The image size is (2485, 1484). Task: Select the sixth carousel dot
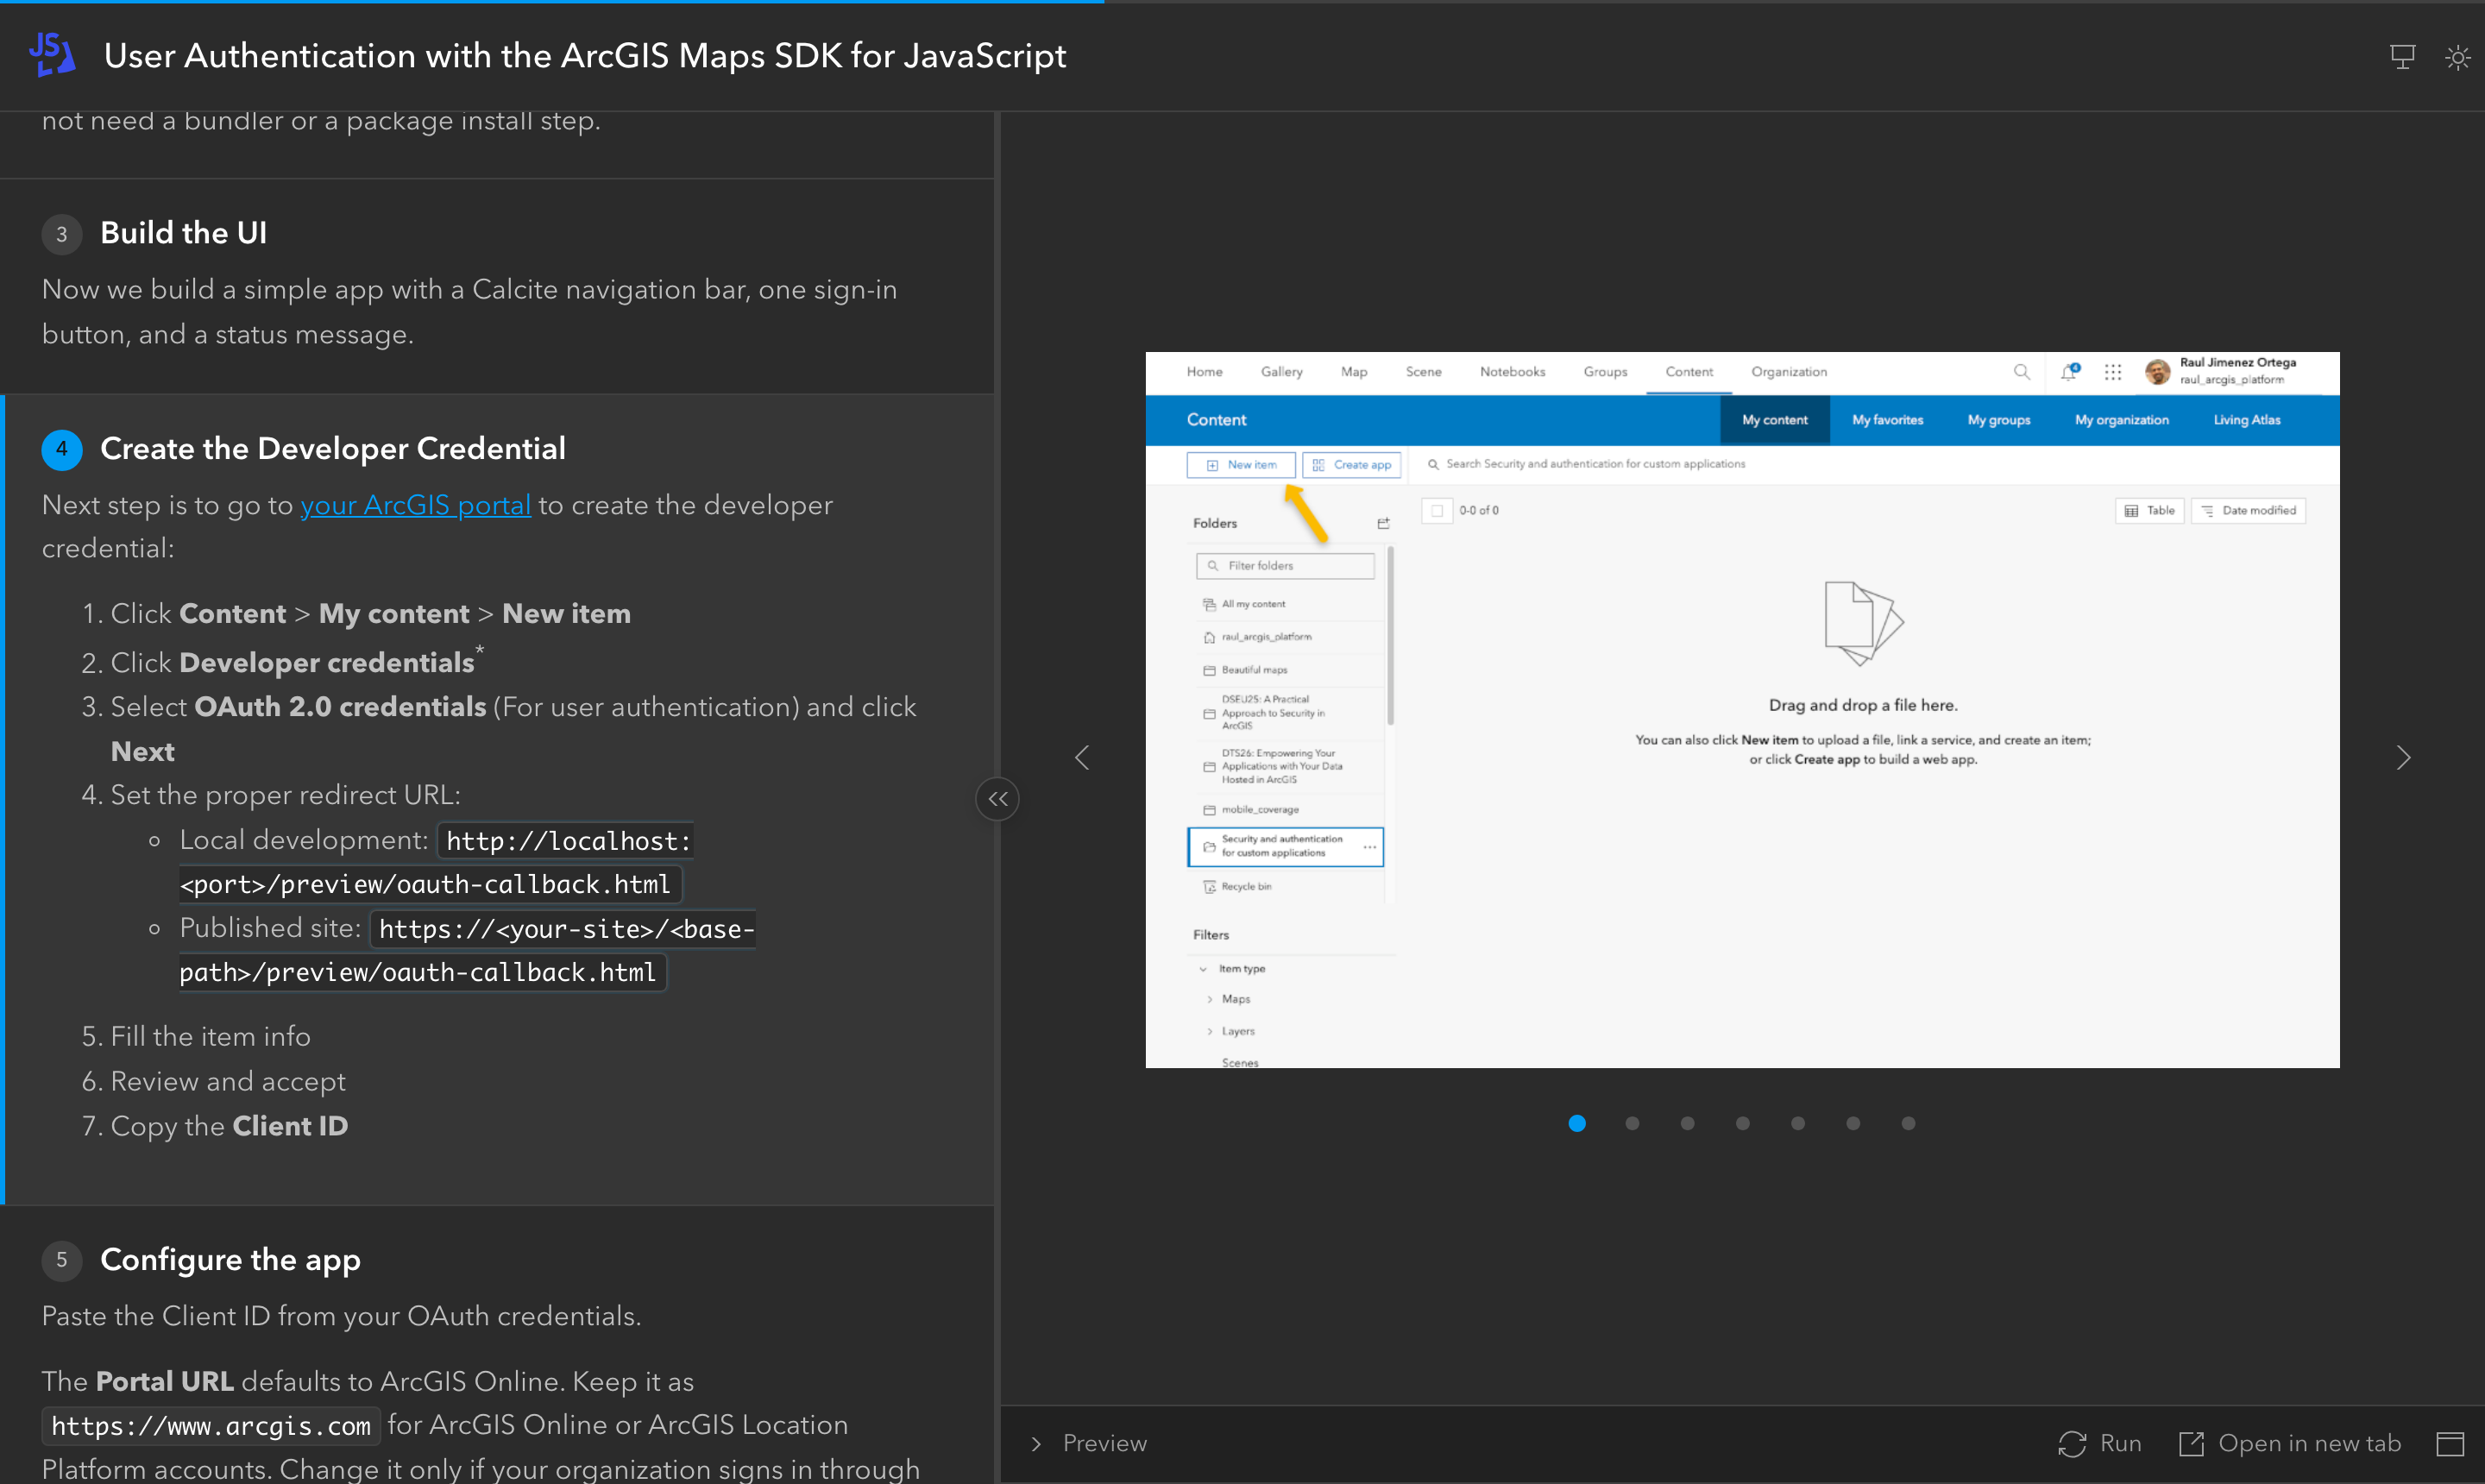click(x=1853, y=1123)
